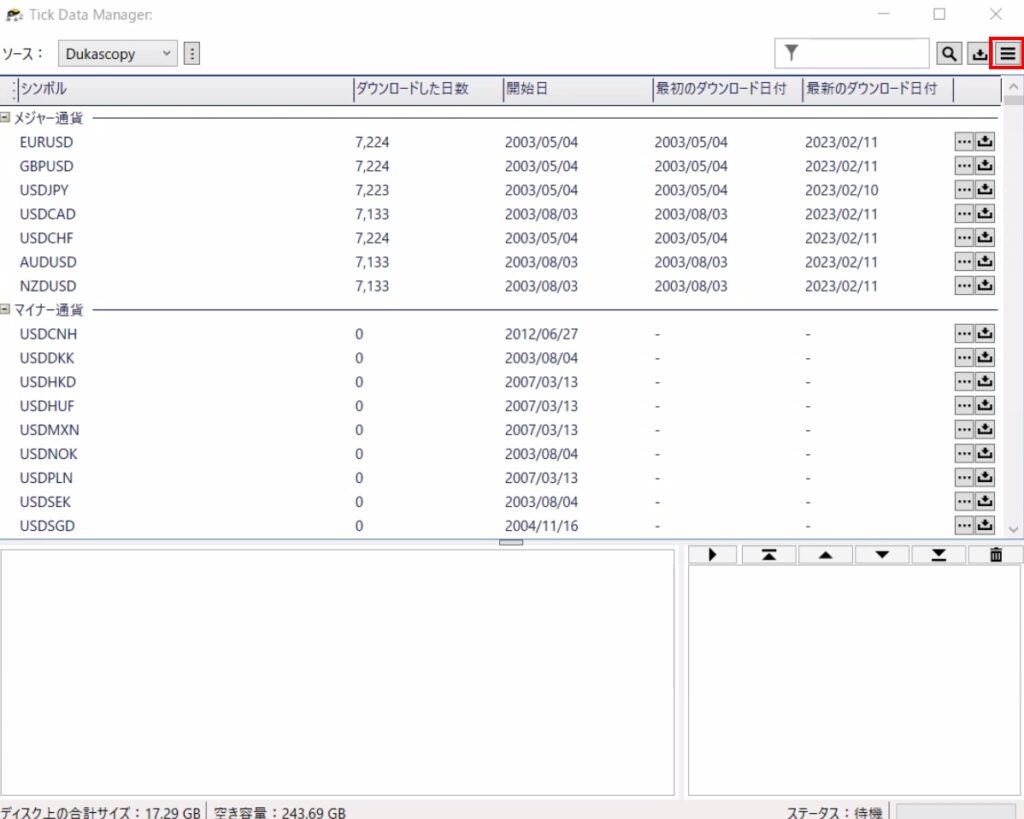Image resolution: width=1024 pixels, height=819 pixels.
Task: Sort by the シンボル column header
Action: point(185,89)
